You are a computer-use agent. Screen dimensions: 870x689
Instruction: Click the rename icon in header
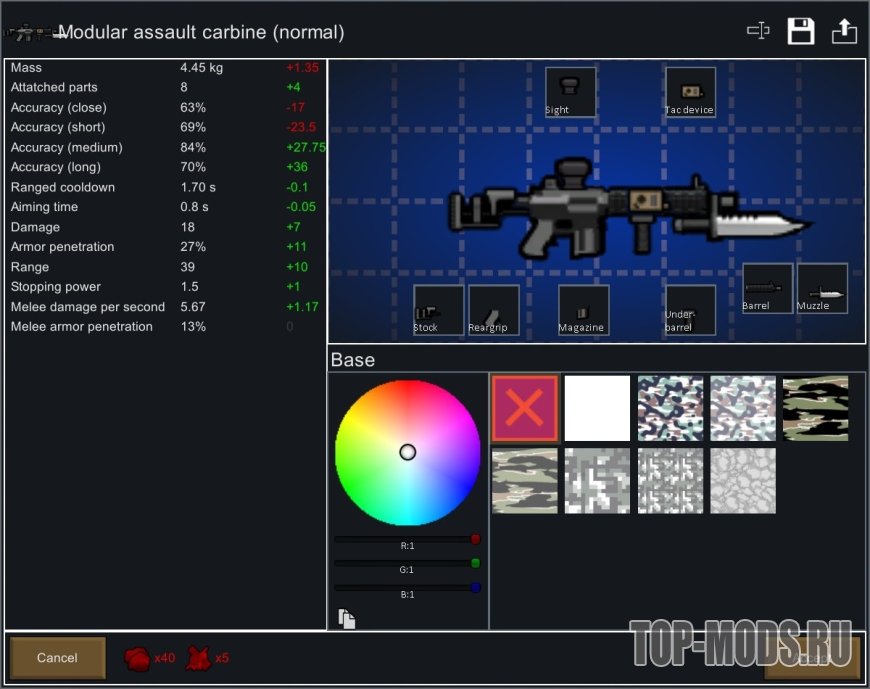coord(758,31)
